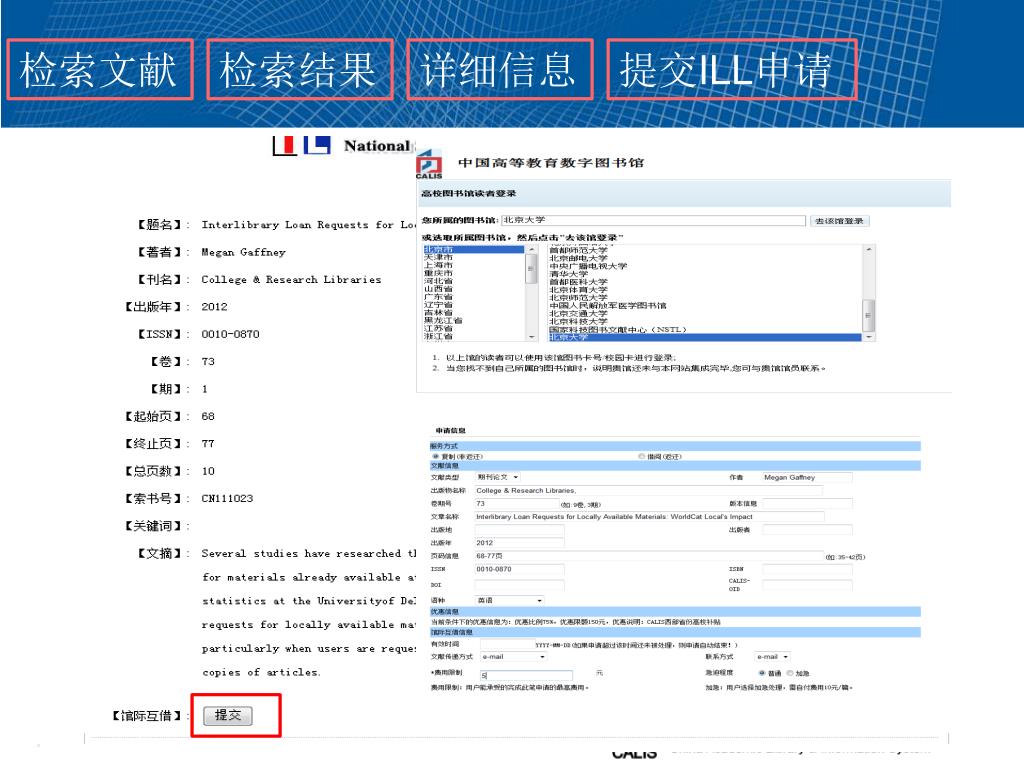Click the down arrow of province list scrollbar
Image resolution: width=1024 pixels, height=768 pixels.
(x=531, y=336)
